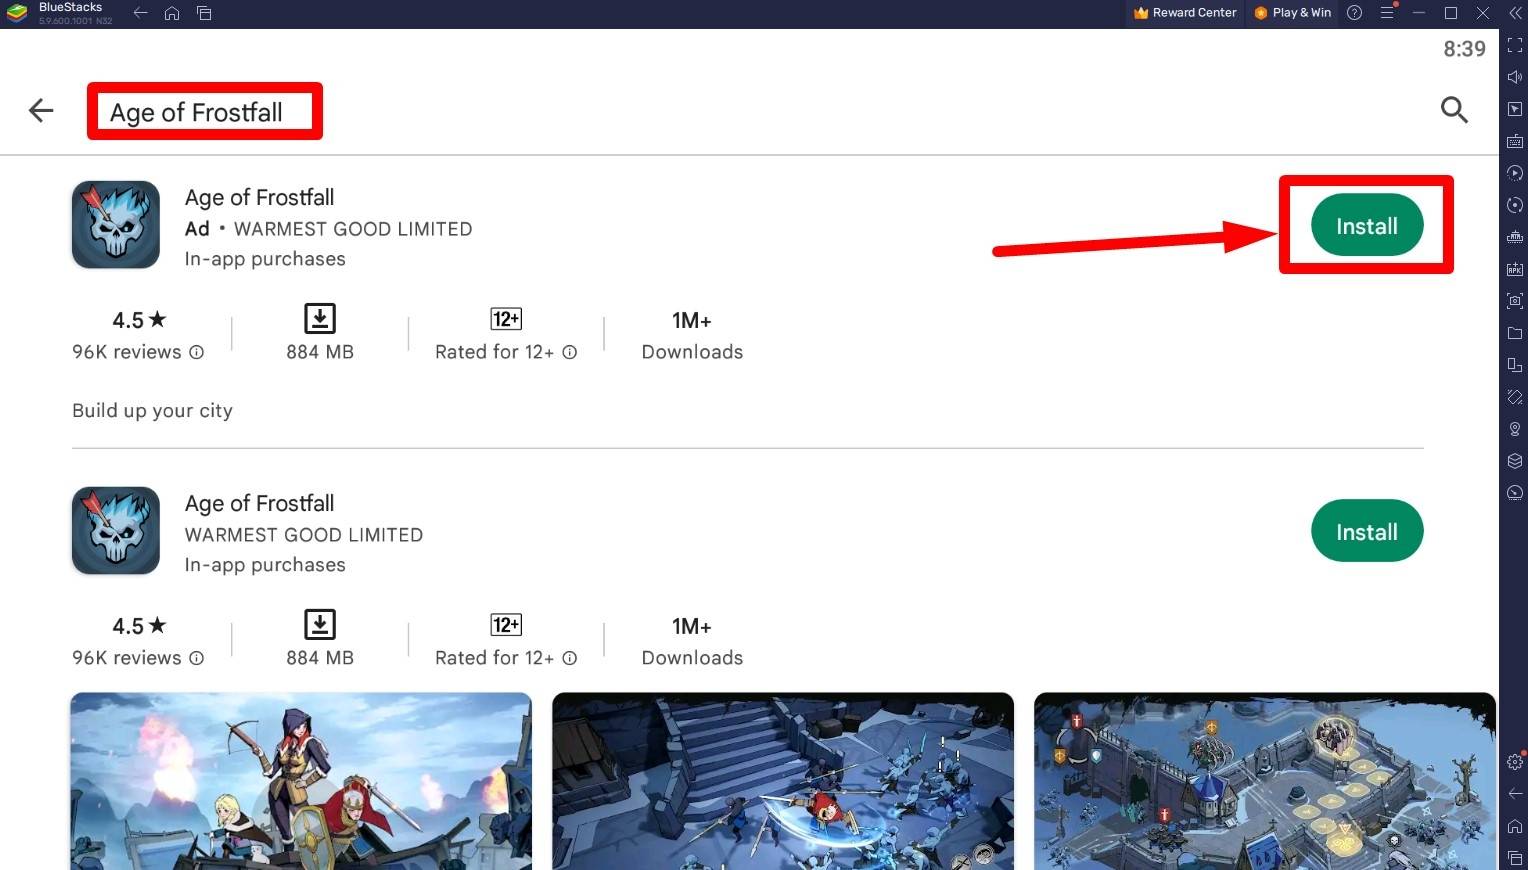Click the Install APK icon in sidebar
1528x870 pixels.
click(1515, 269)
